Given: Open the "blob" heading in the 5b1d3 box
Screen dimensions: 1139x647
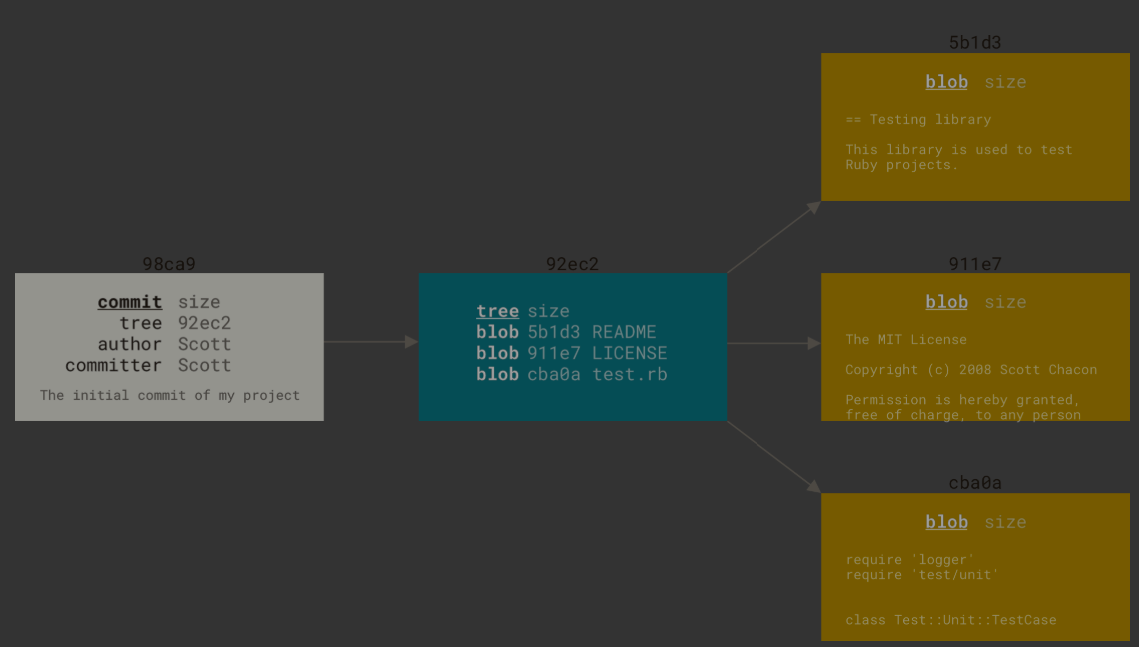Looking at the screenshot, I should coord(946,82).
